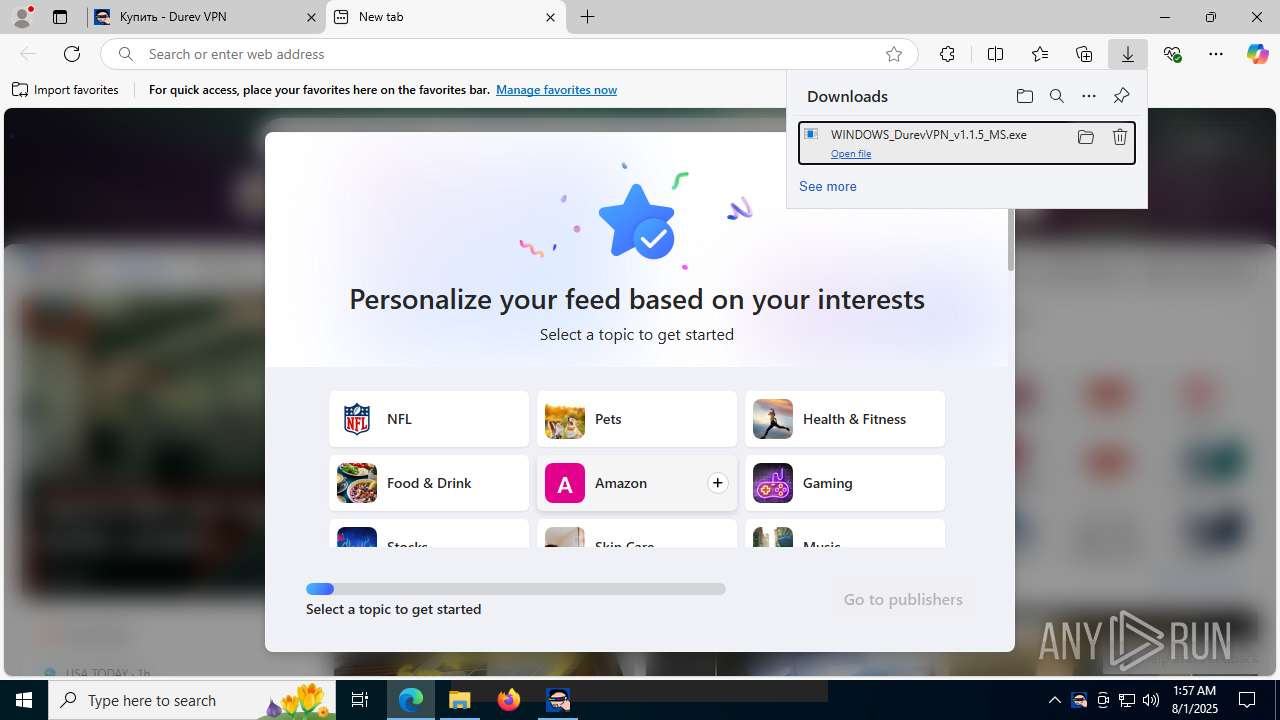Open File Explorer from taskbar
Screen dimensions: 1280x720
pyautogui.click(x=460, y=700)
